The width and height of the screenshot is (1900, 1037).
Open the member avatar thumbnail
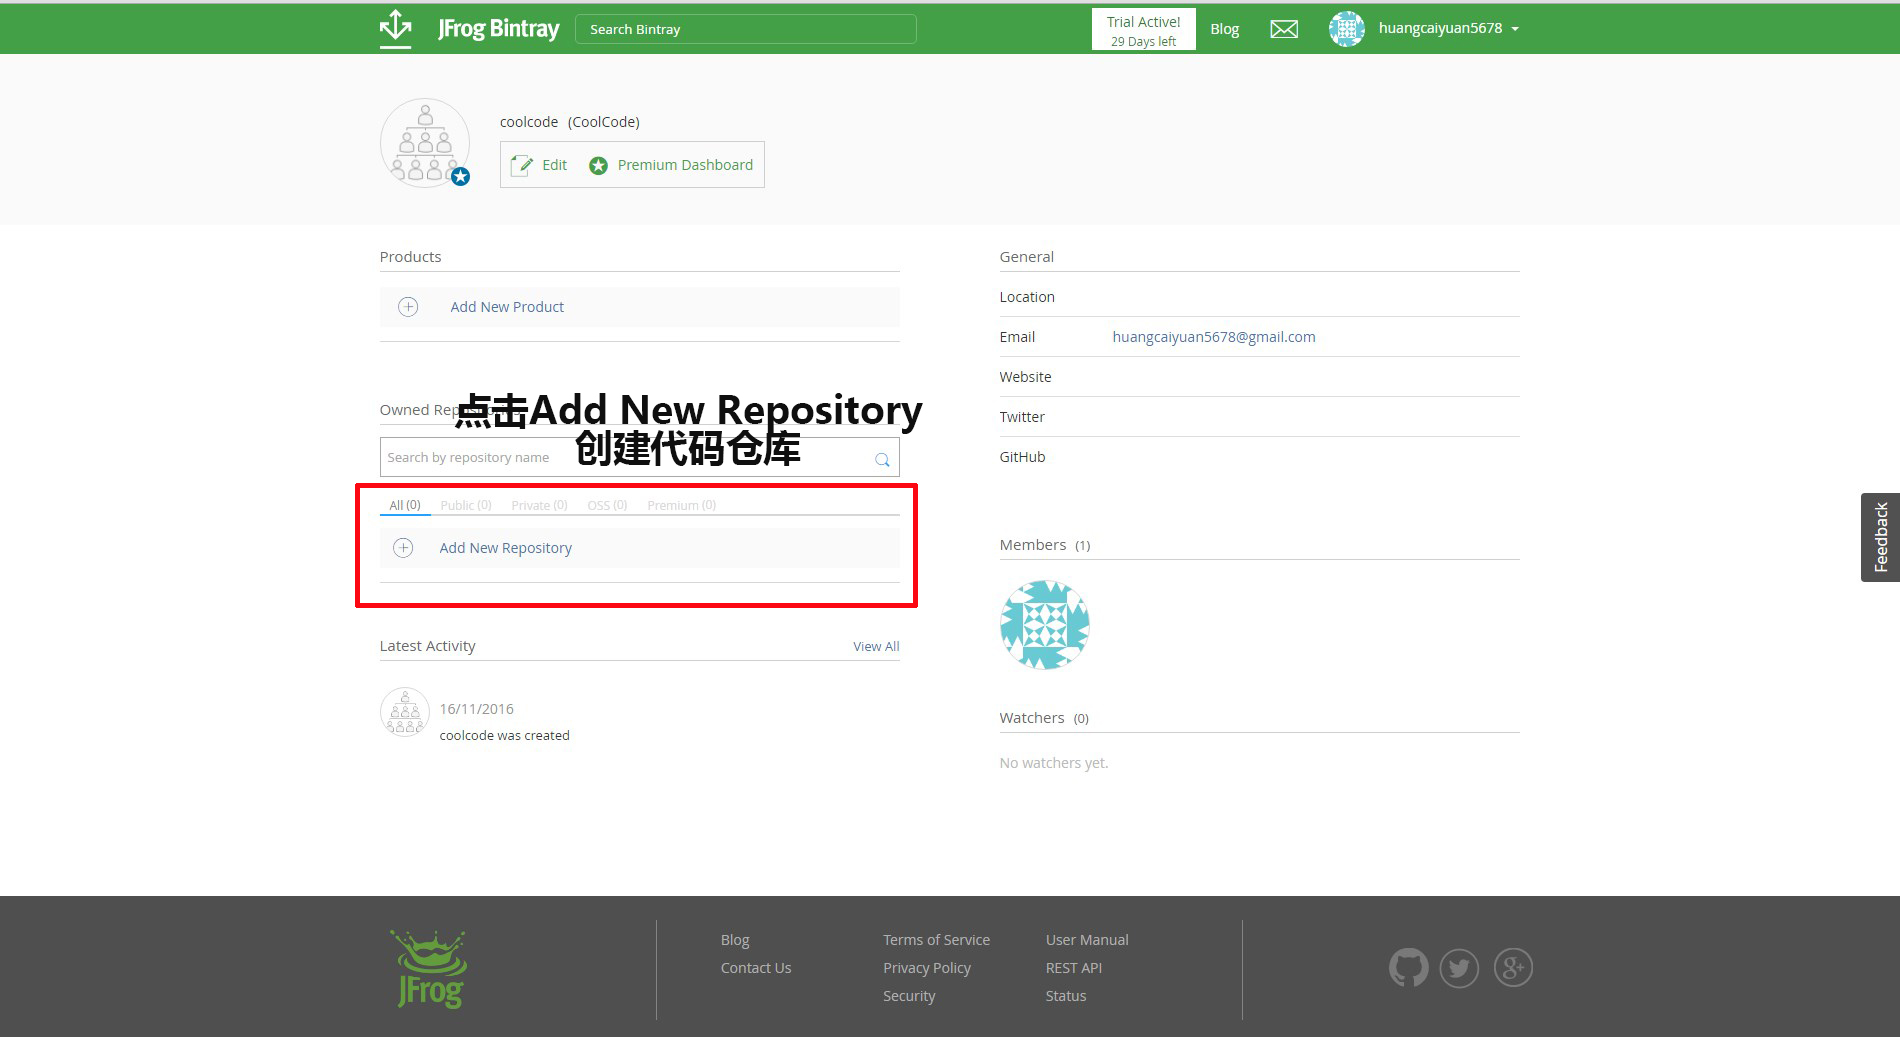[1045, 625]
